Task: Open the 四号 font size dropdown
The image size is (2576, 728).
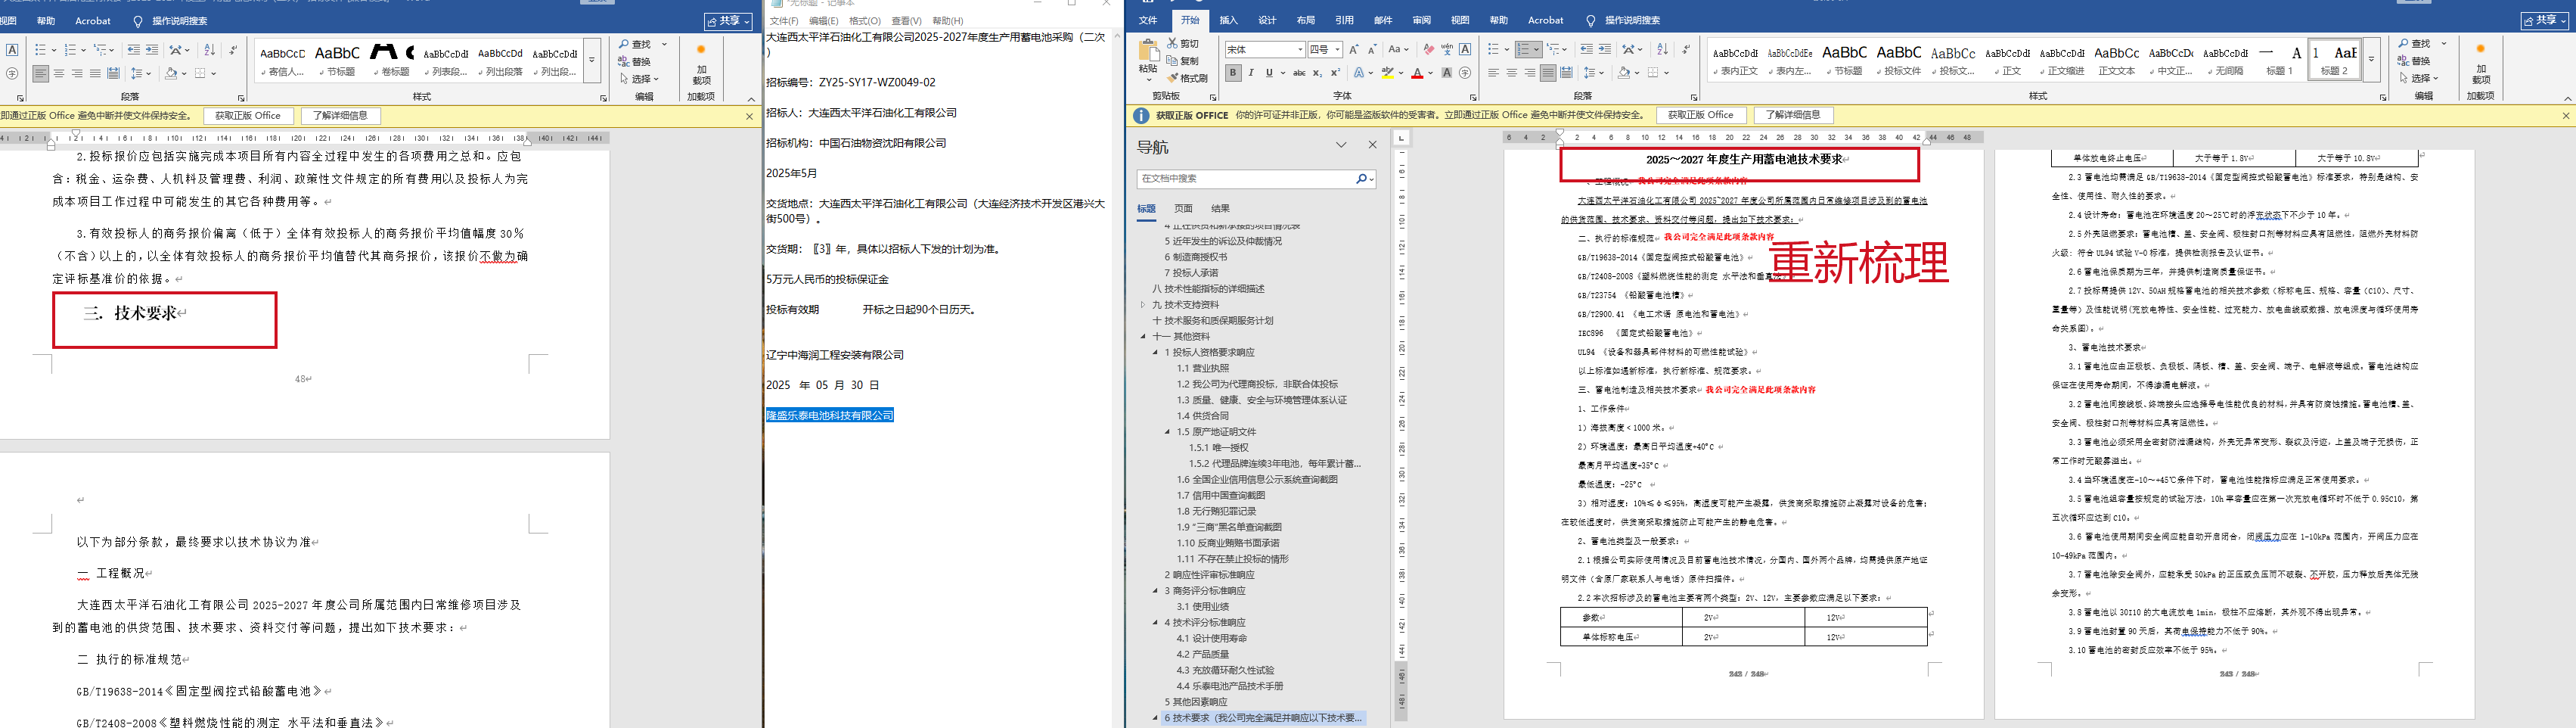Action: click(1337, 50)
